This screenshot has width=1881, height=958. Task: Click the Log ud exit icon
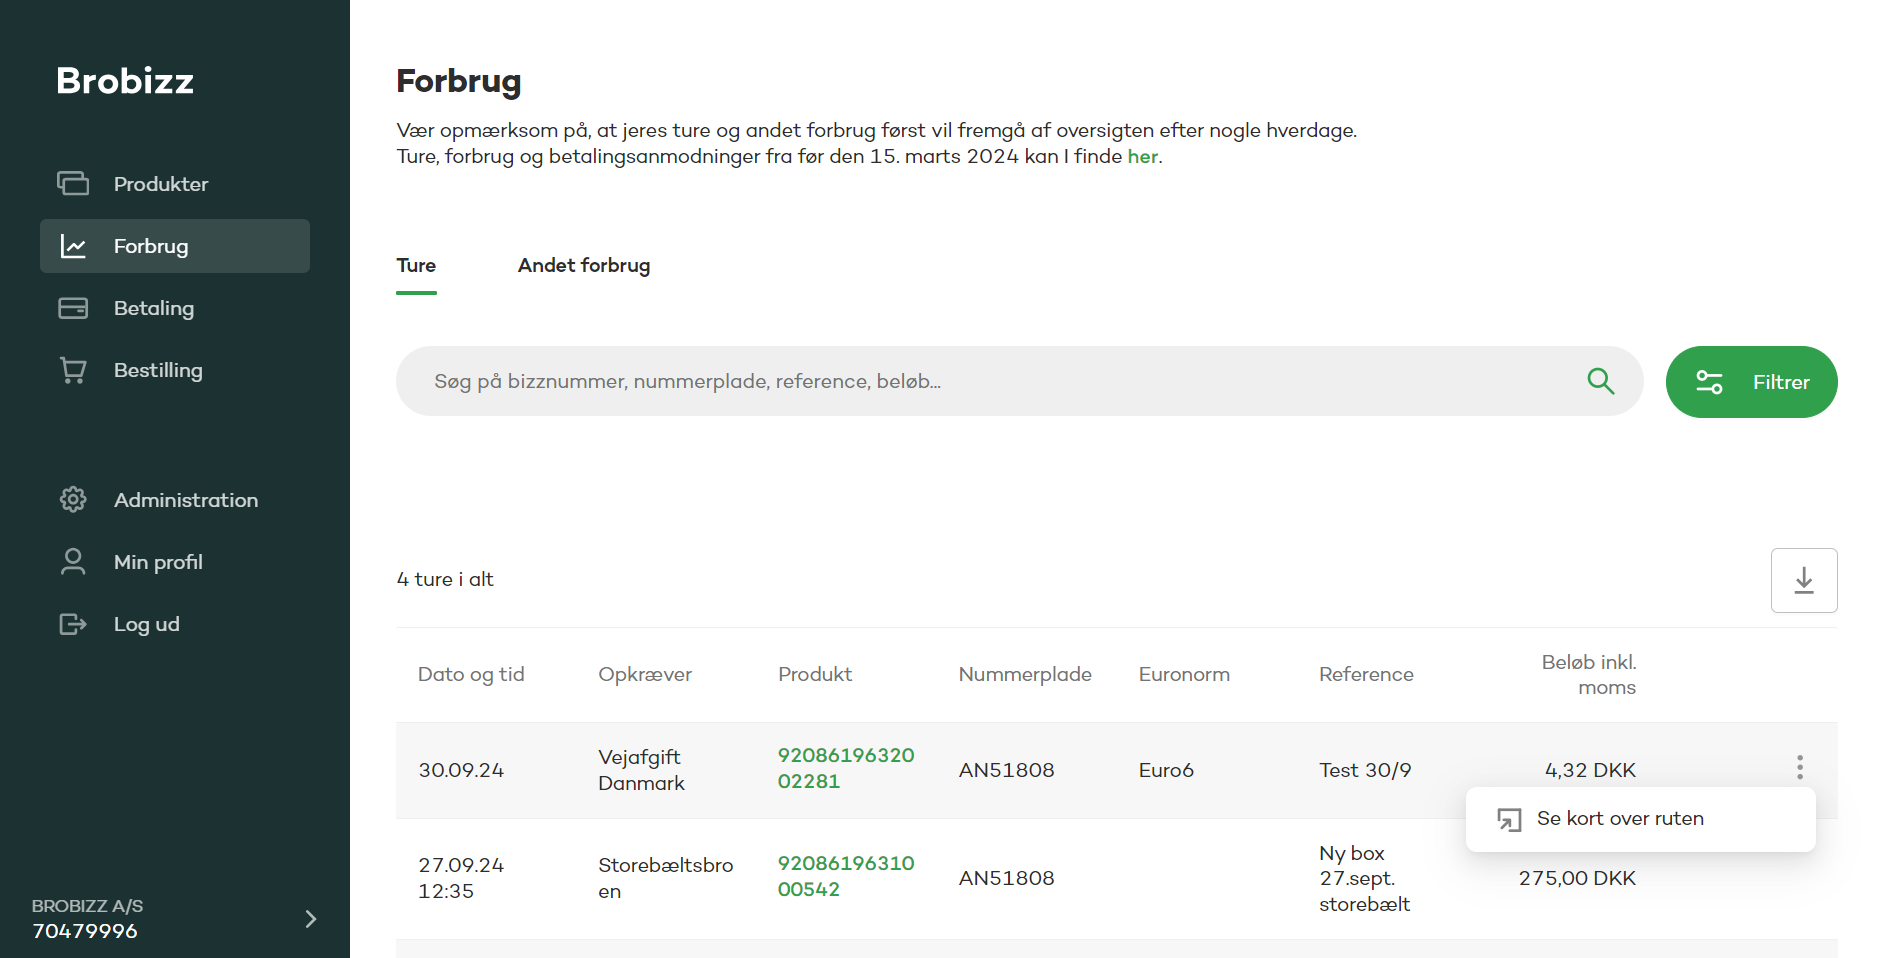pyautogui.click(x=73, y=624)
